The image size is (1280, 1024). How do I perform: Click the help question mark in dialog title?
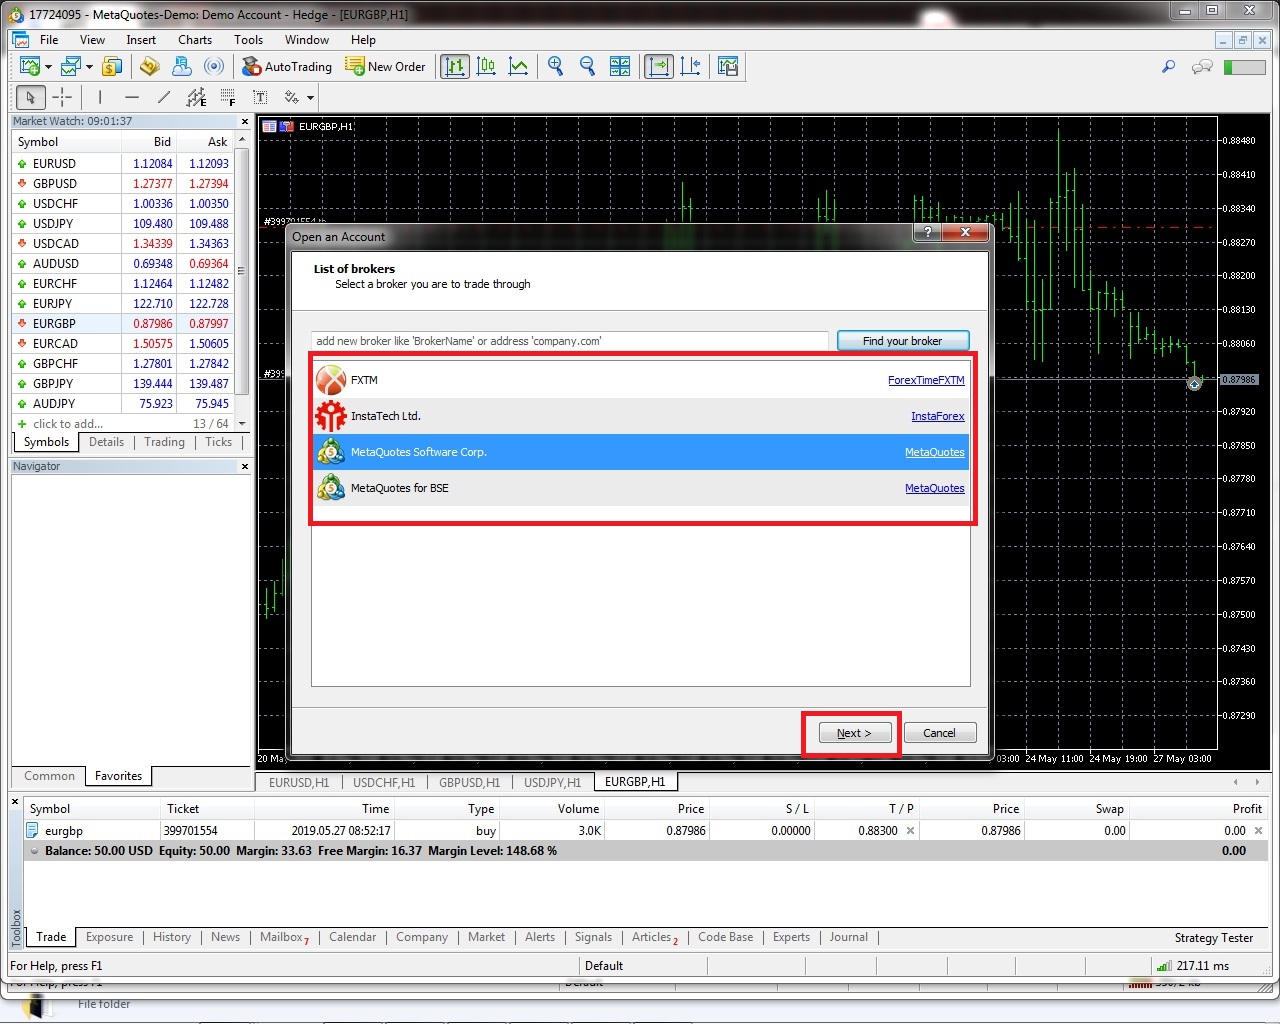928,232
